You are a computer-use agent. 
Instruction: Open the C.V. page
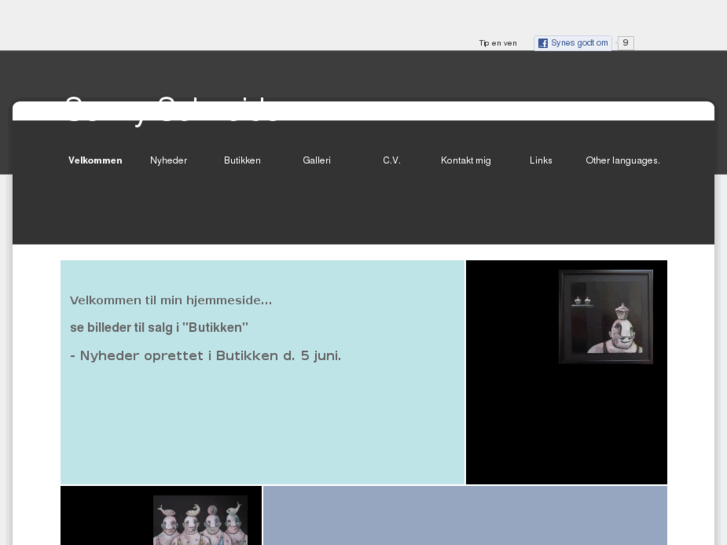pyautogui.click(x=392, y=160)
